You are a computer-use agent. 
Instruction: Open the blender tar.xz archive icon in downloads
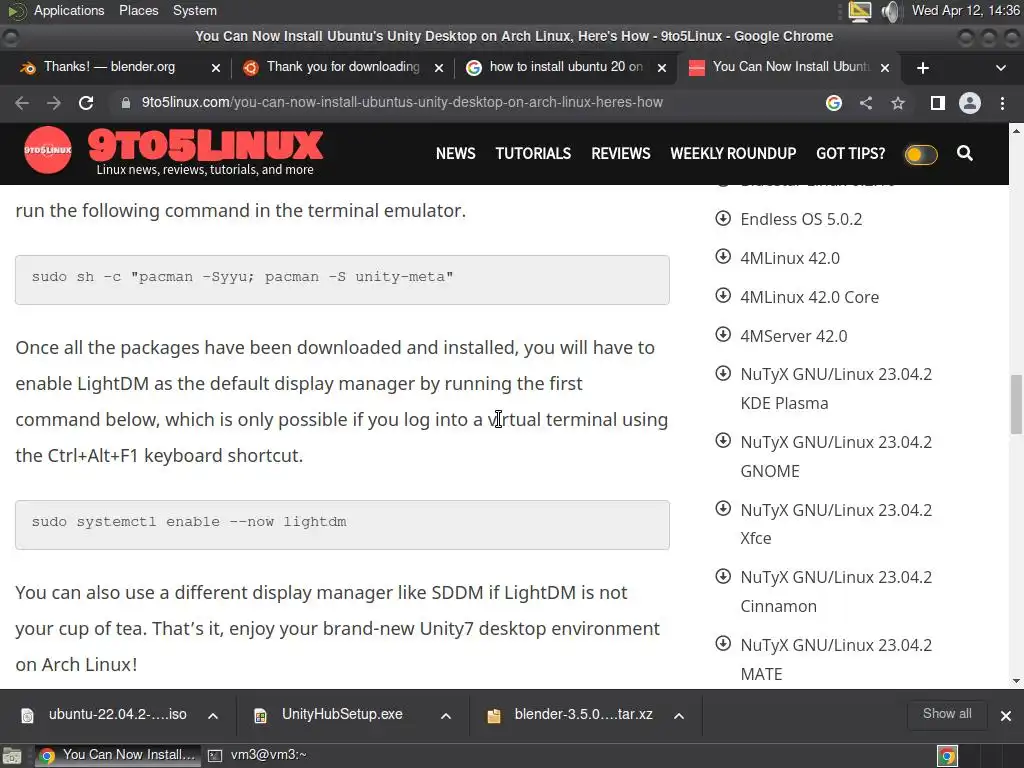494,716
